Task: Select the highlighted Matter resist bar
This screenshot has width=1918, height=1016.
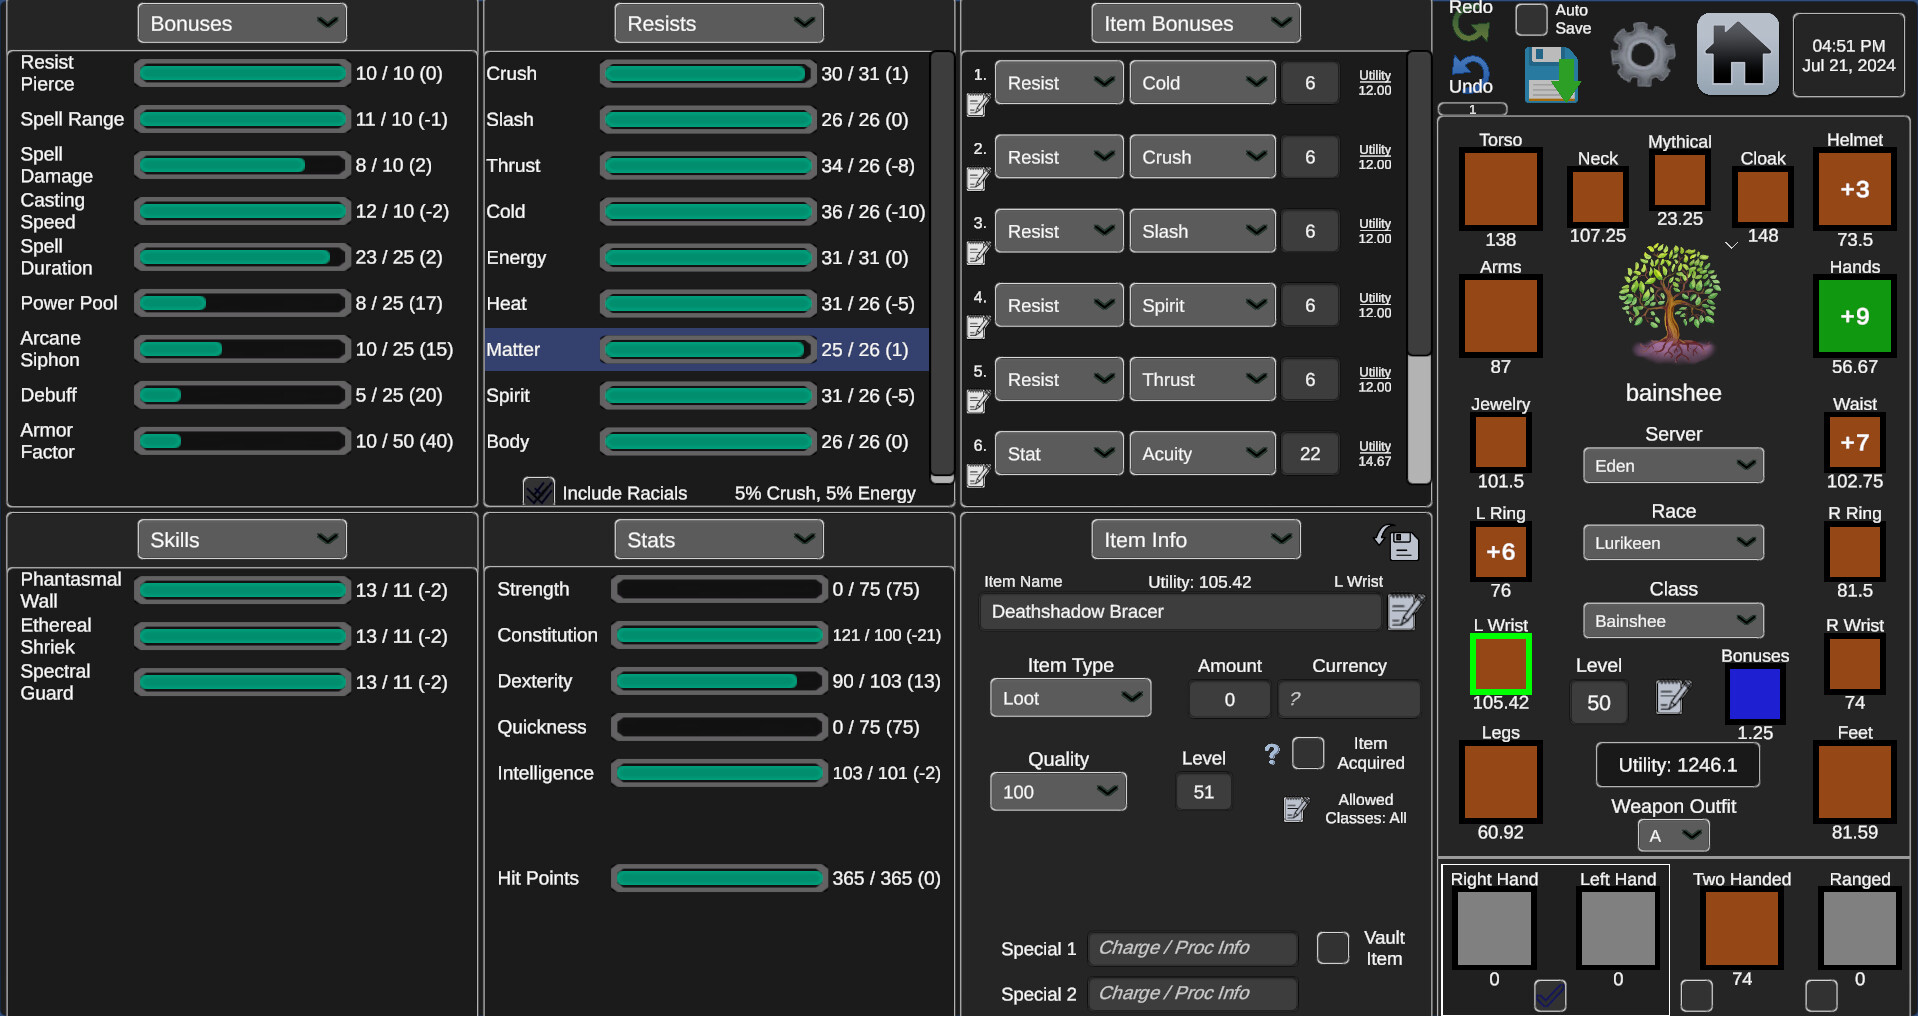Action: tap(707, 350)
